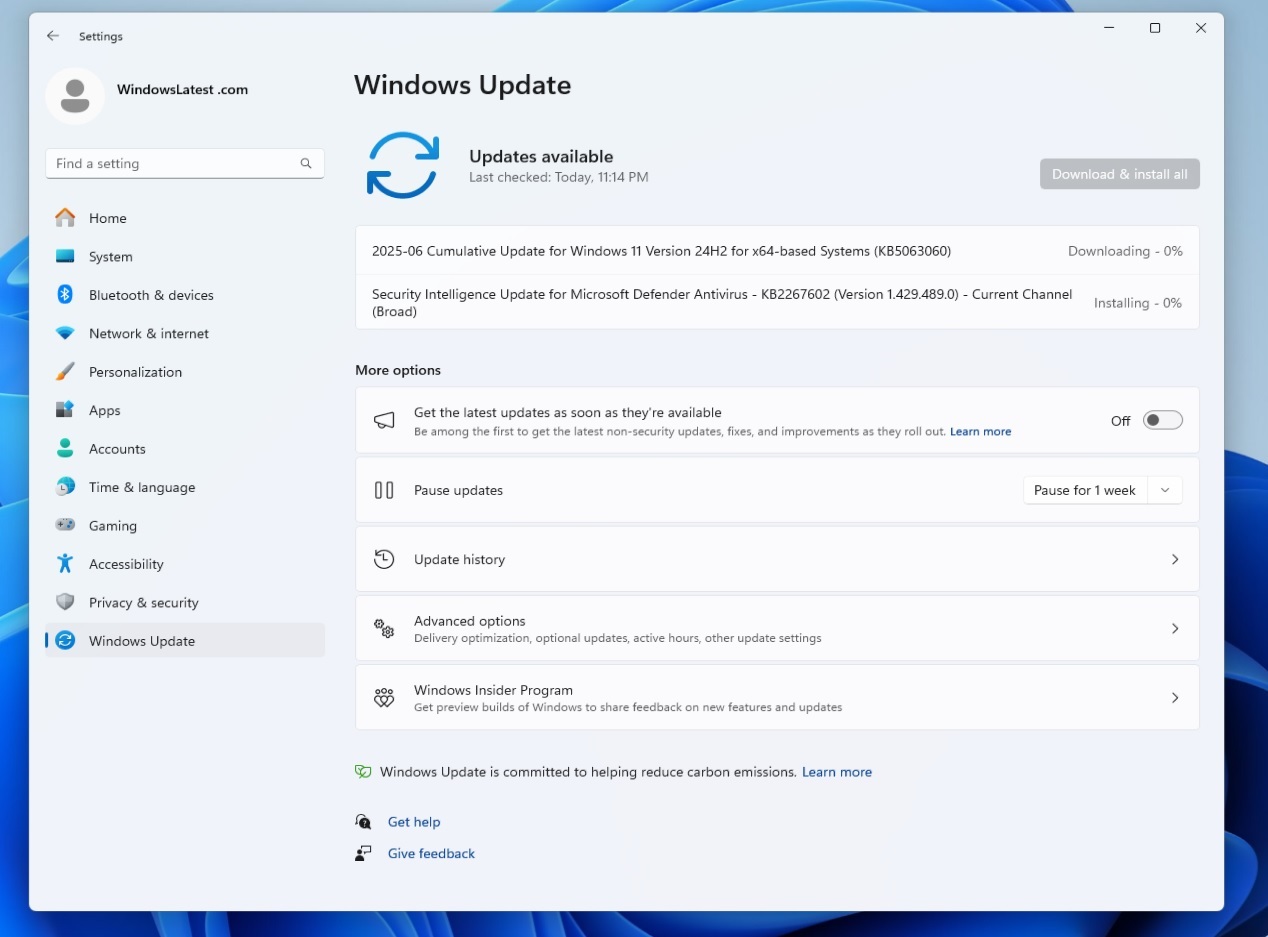Click the KB5063060 downloading progress entry

777,251
